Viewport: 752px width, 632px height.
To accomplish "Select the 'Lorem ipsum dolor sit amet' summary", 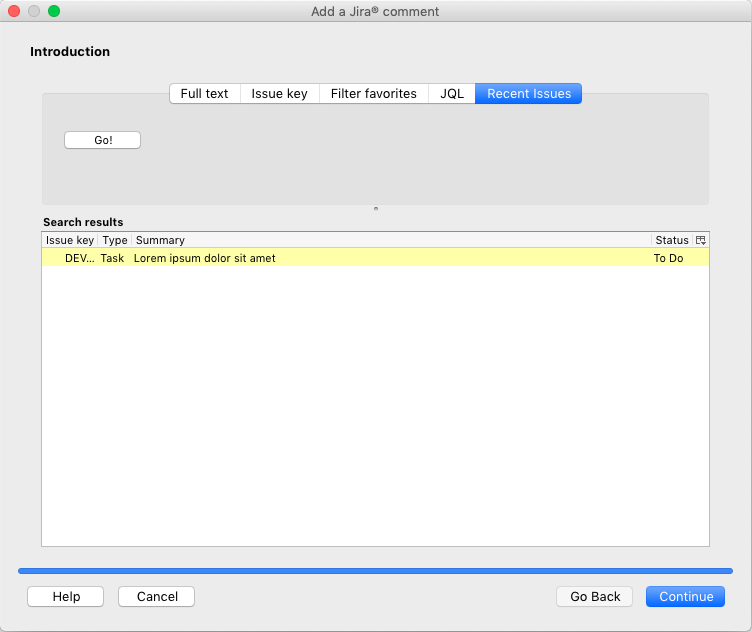I will point(205,258).
